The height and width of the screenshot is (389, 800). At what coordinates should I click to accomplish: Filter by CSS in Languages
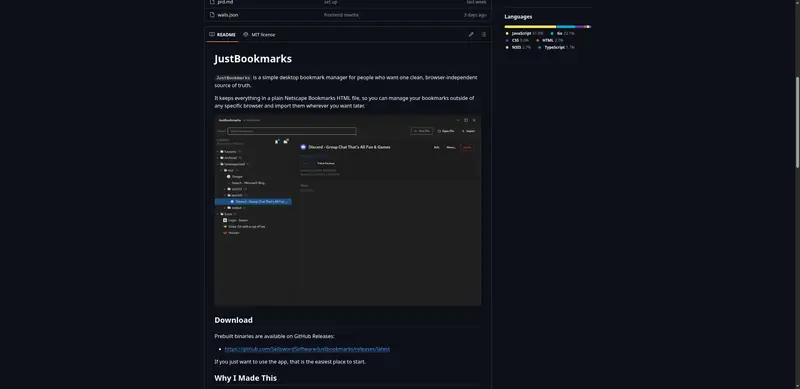(517, 40)
